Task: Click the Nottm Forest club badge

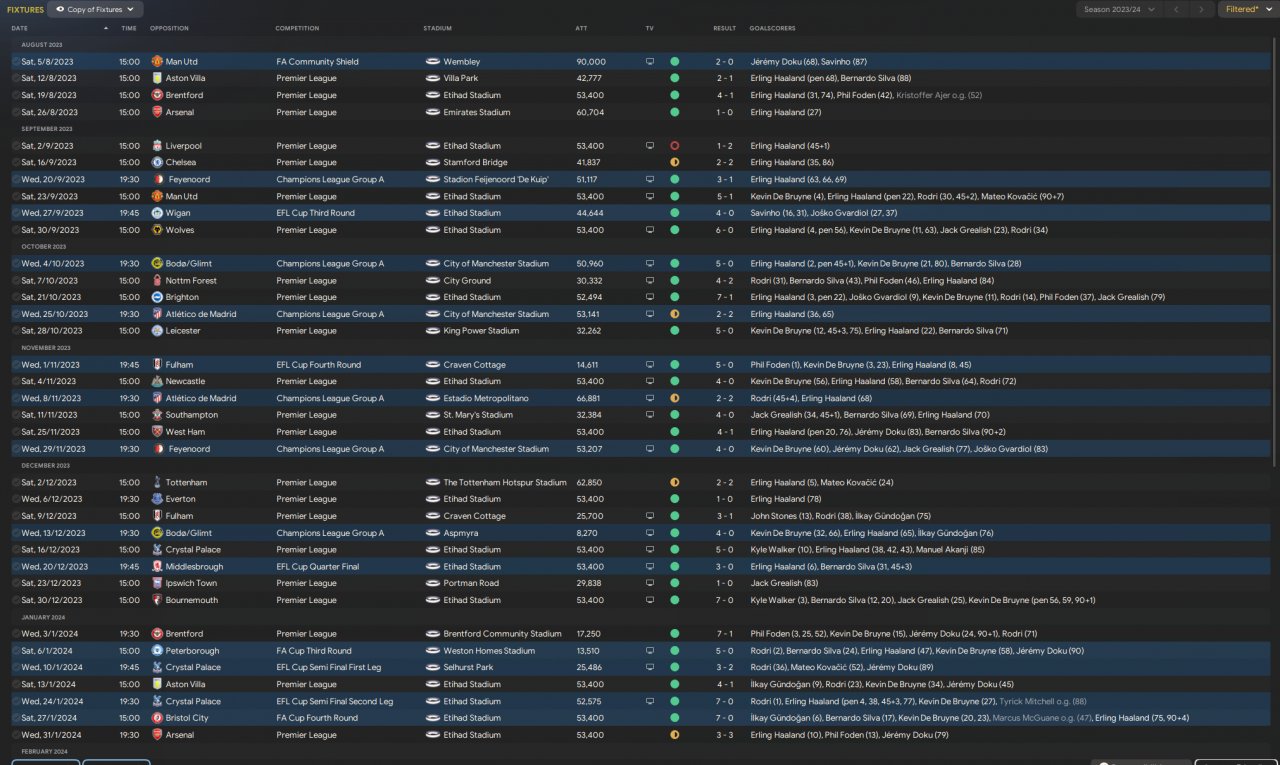Action: pos(157,281)
